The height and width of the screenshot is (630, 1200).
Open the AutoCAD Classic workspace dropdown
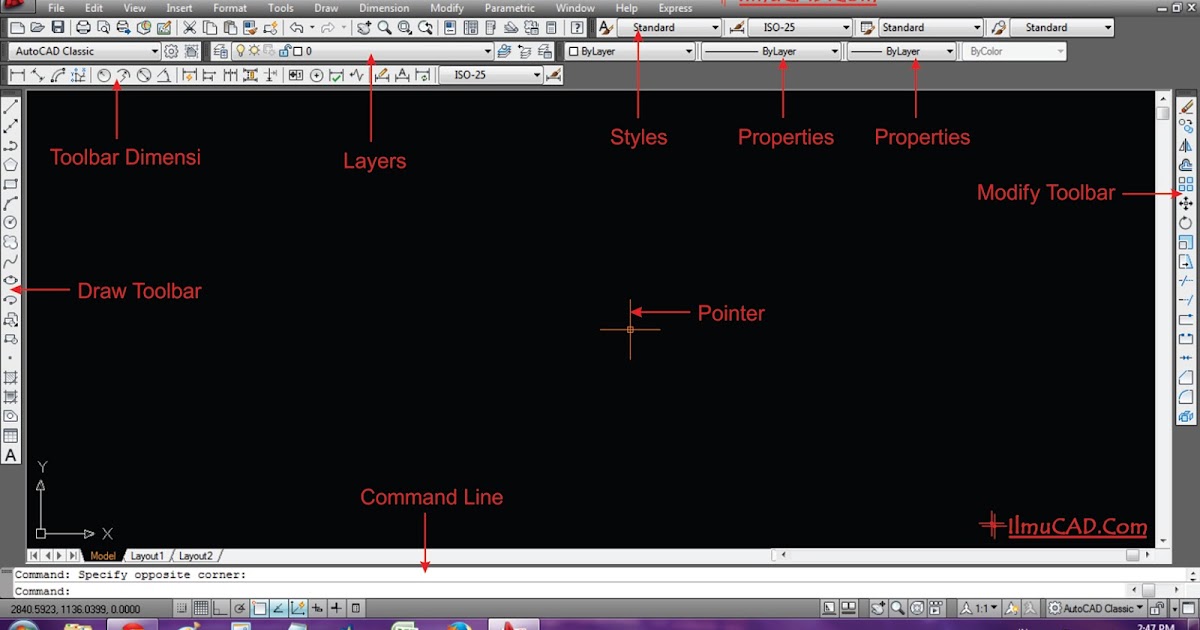[156, 50]
